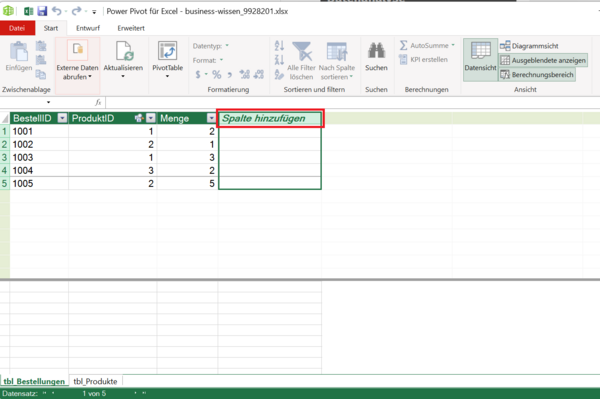The height and width of the screenshot is (399, 600).
Task: Select the tbl_Bestellungen sheet tab
Action: [x=34, y=381]
